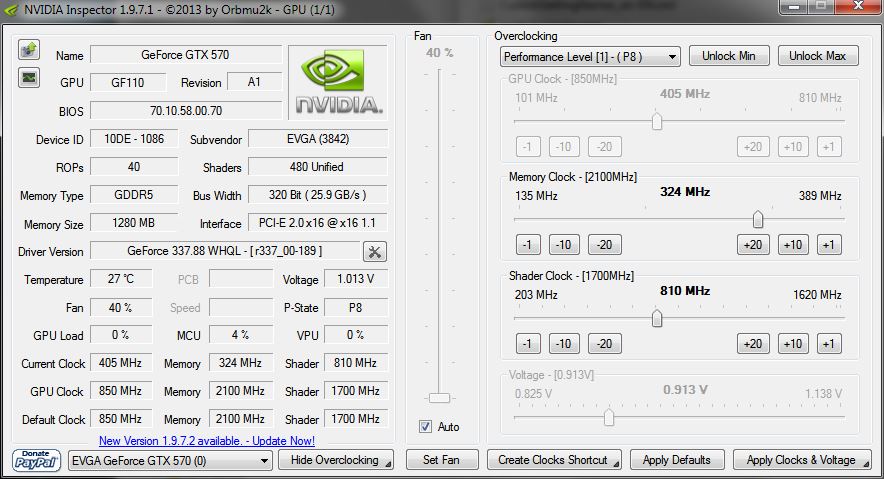This screenshot has width=884, height=479.
Task: Open the New Version 1.9.7.2 update link
Action: (x=207, y=441)
